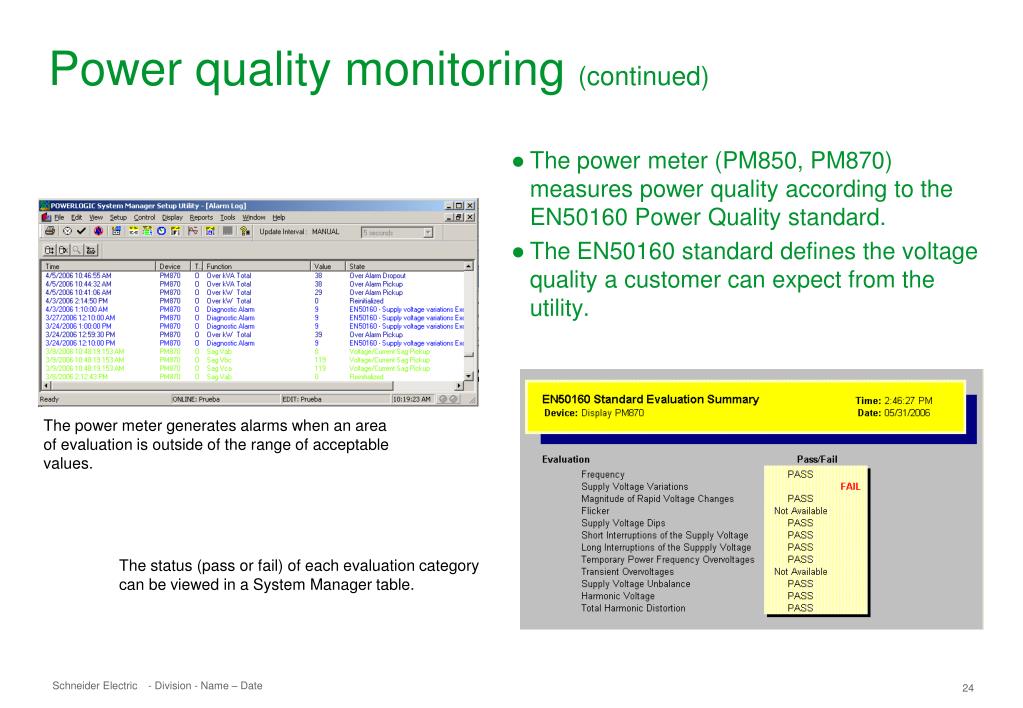
Task: Click the clock icon beside the printer
Action: tap(67, 231)
